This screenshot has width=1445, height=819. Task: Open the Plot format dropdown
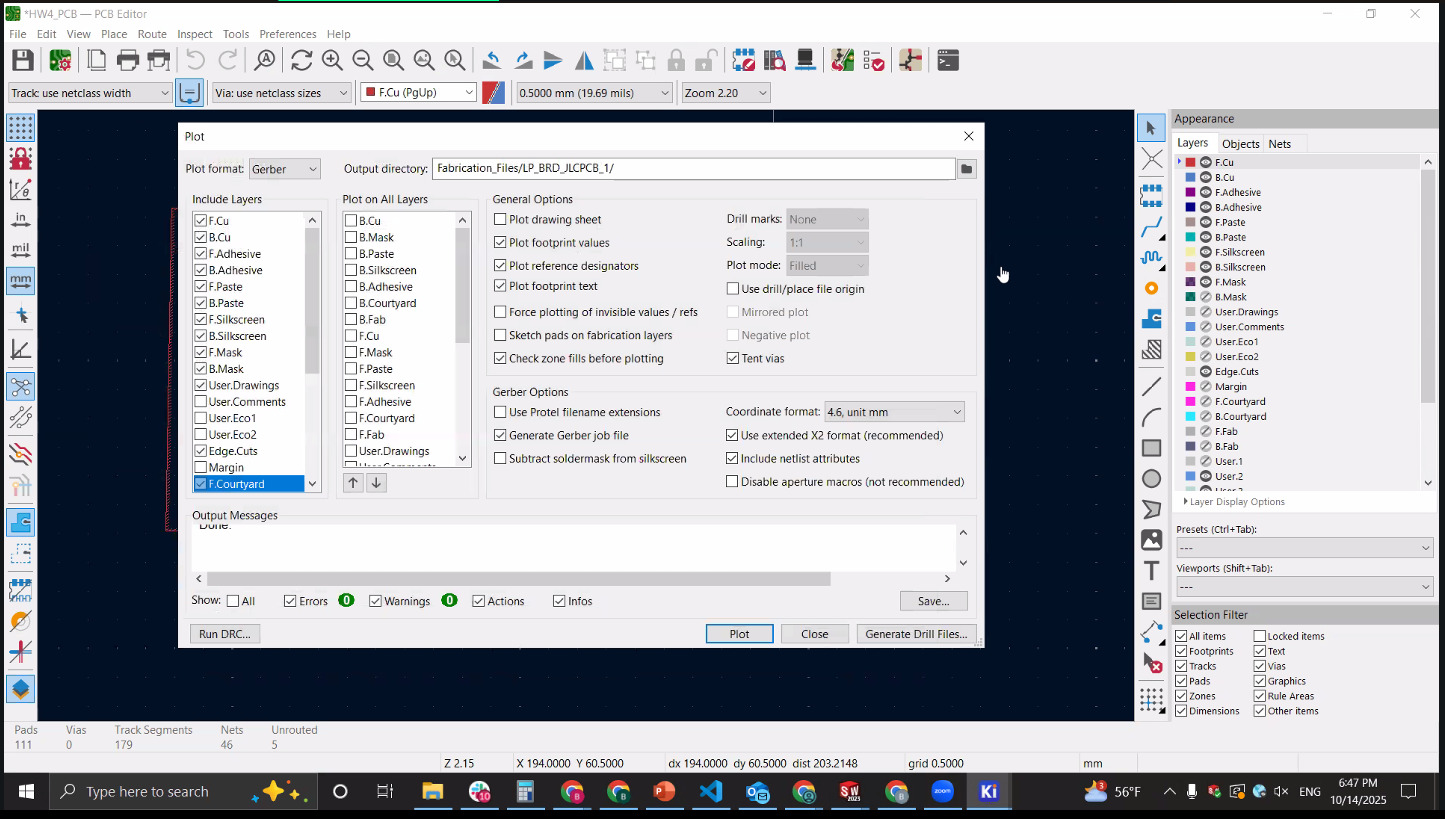(x=285, y=169)
